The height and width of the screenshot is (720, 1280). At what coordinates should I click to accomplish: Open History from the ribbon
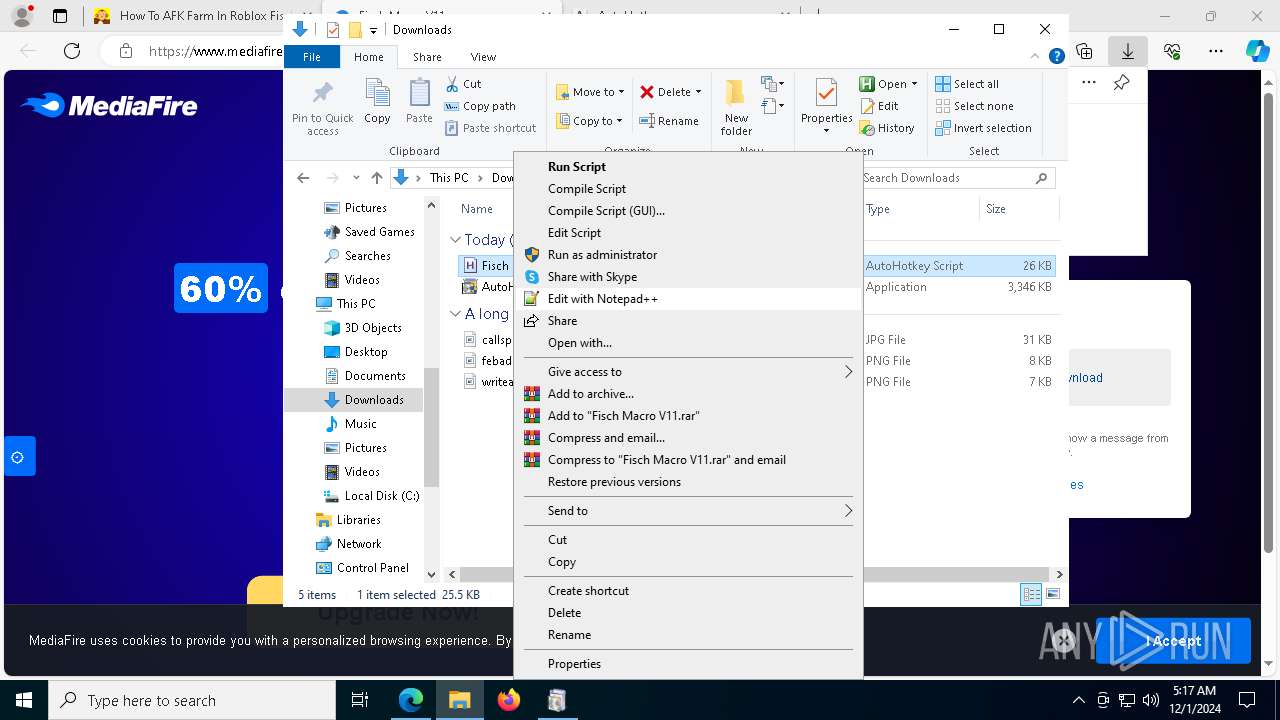(887, 128)
